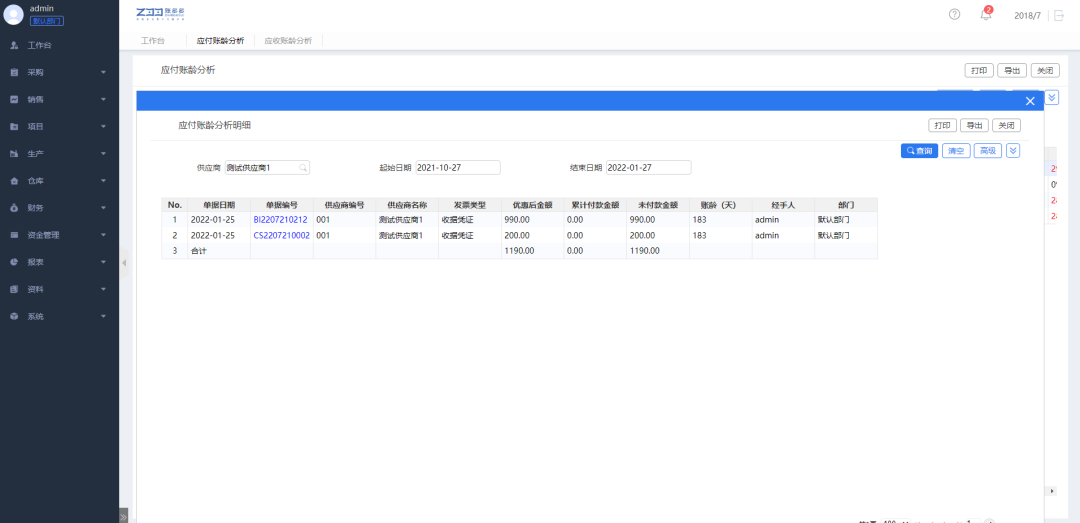Viewport: 1080px width, 523px height.
Task: Click the logout icon in header
Action: pos(1059,15)
